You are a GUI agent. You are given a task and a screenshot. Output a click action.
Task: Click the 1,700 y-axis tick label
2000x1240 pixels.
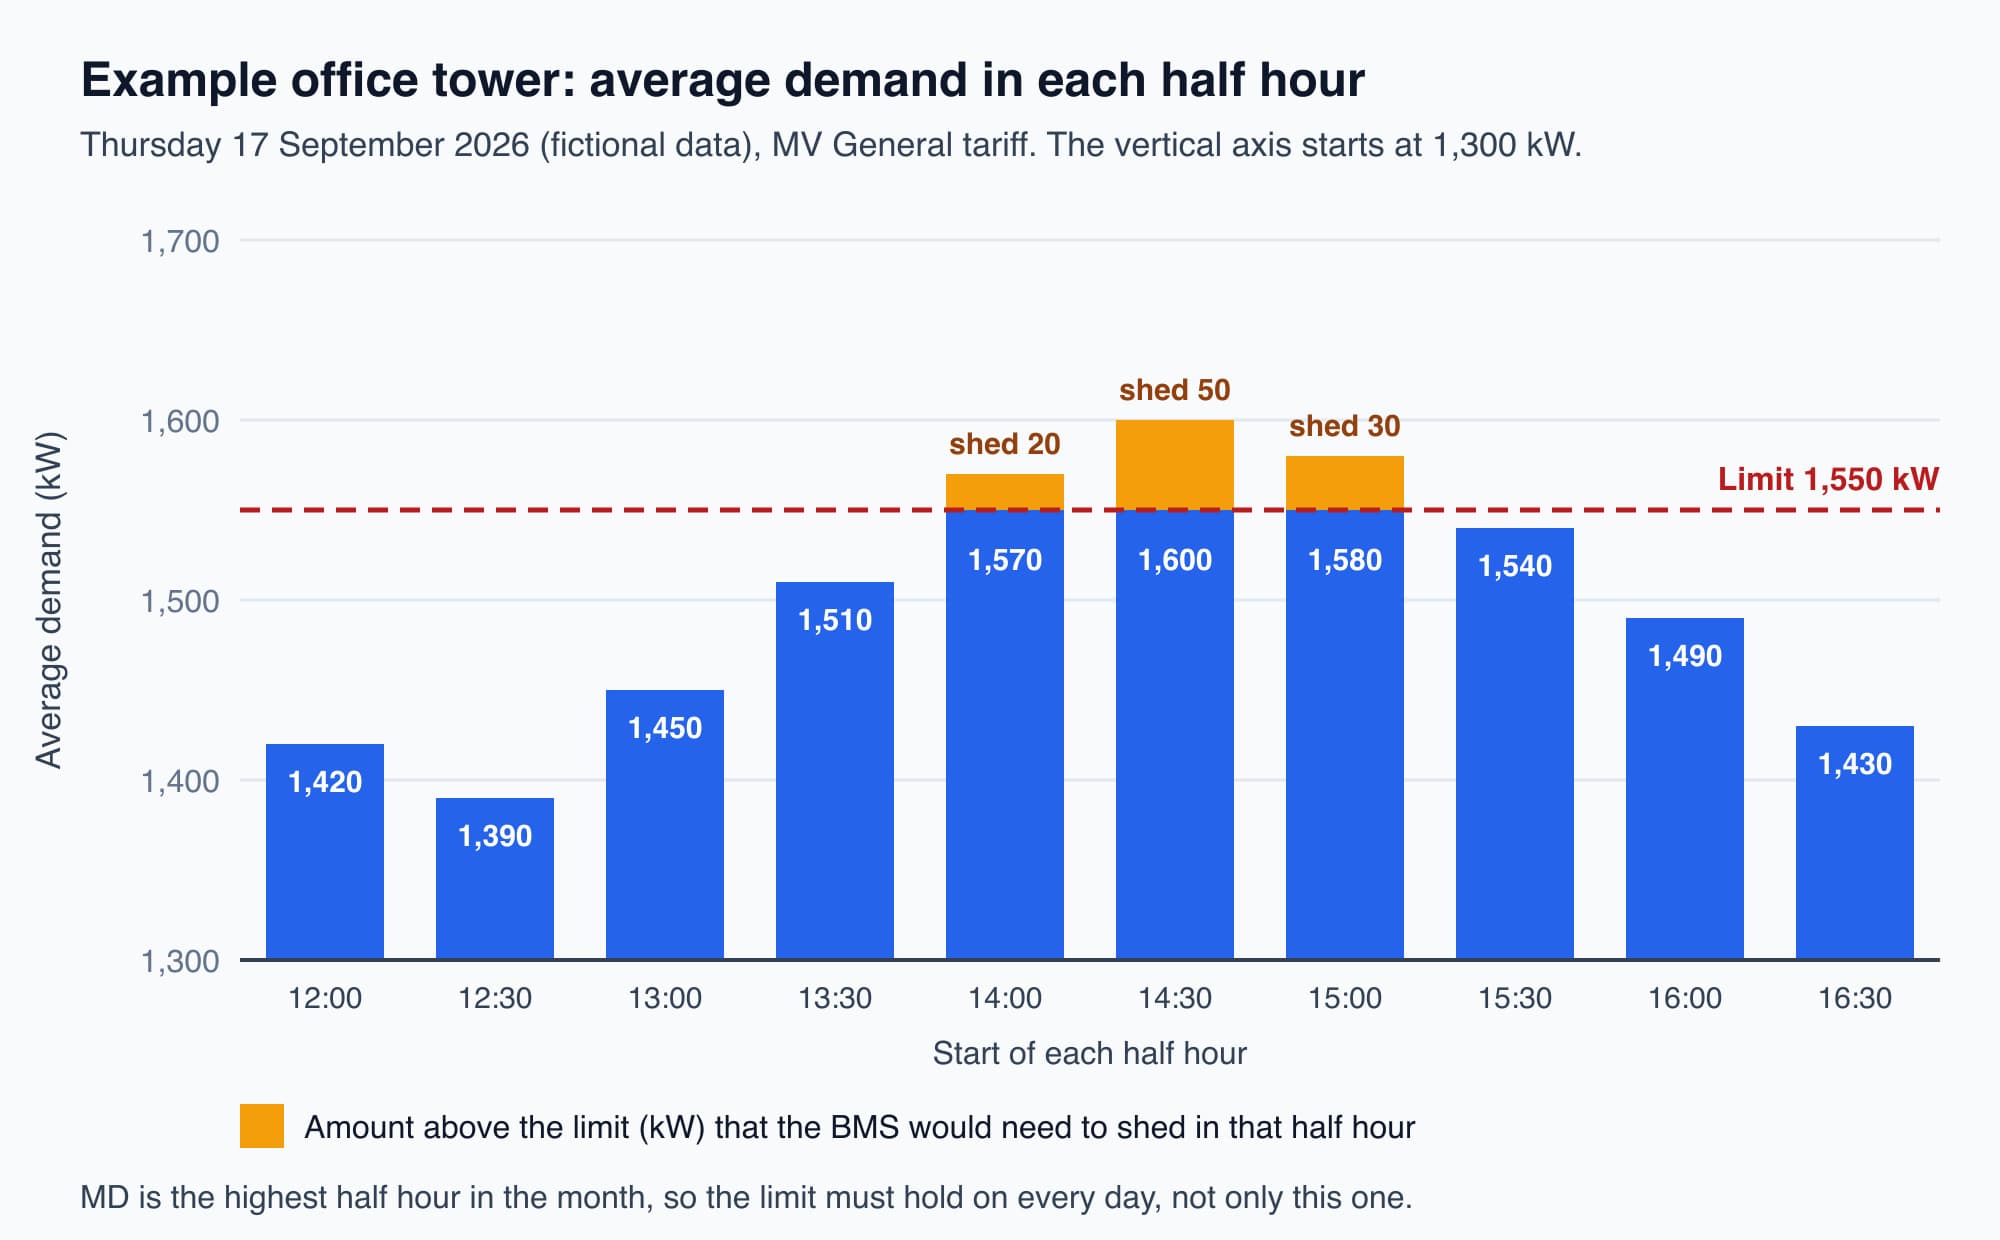[x=180, y=241]
